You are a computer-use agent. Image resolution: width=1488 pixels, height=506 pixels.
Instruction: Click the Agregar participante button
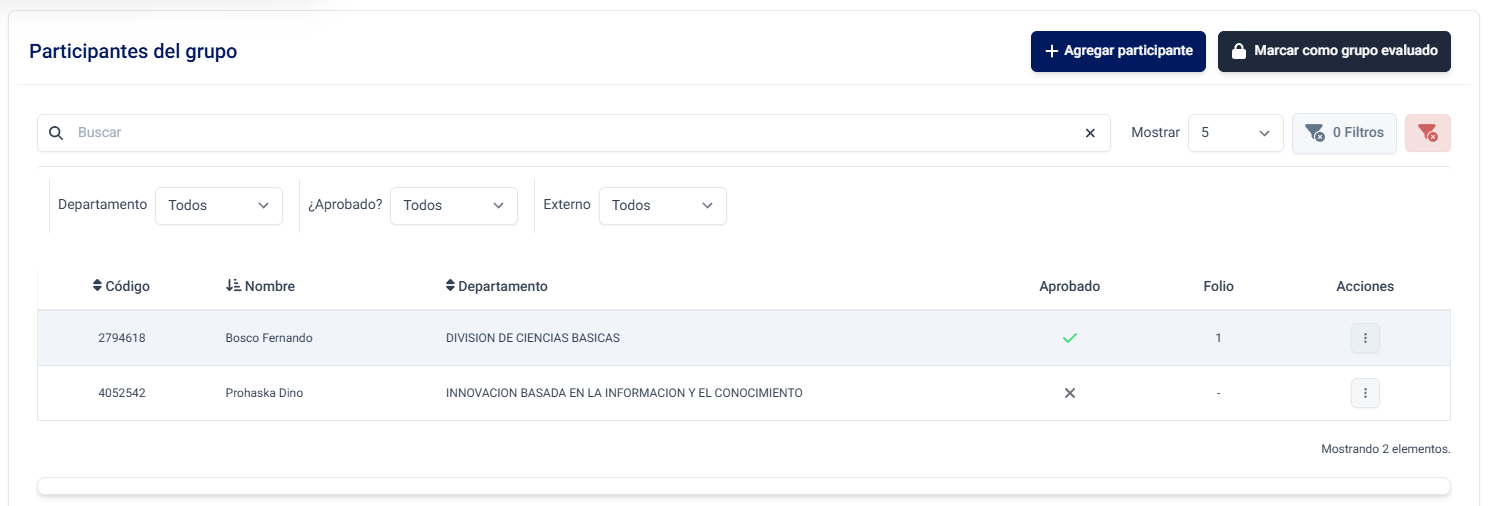click(x=1118, y=51)
